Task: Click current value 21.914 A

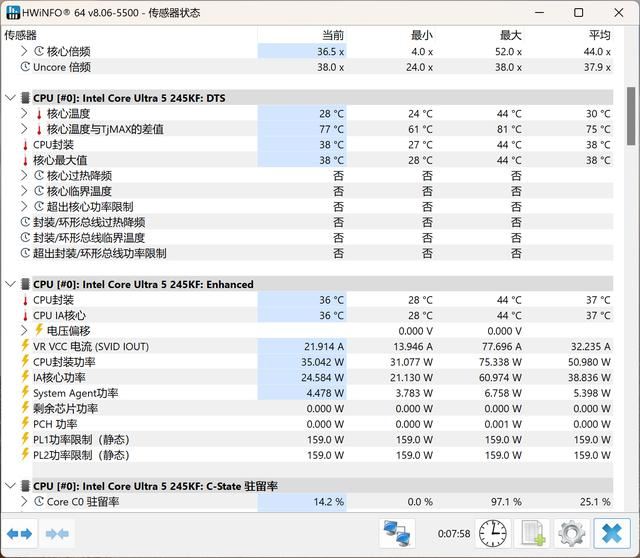Action: [x=324, y=347]
